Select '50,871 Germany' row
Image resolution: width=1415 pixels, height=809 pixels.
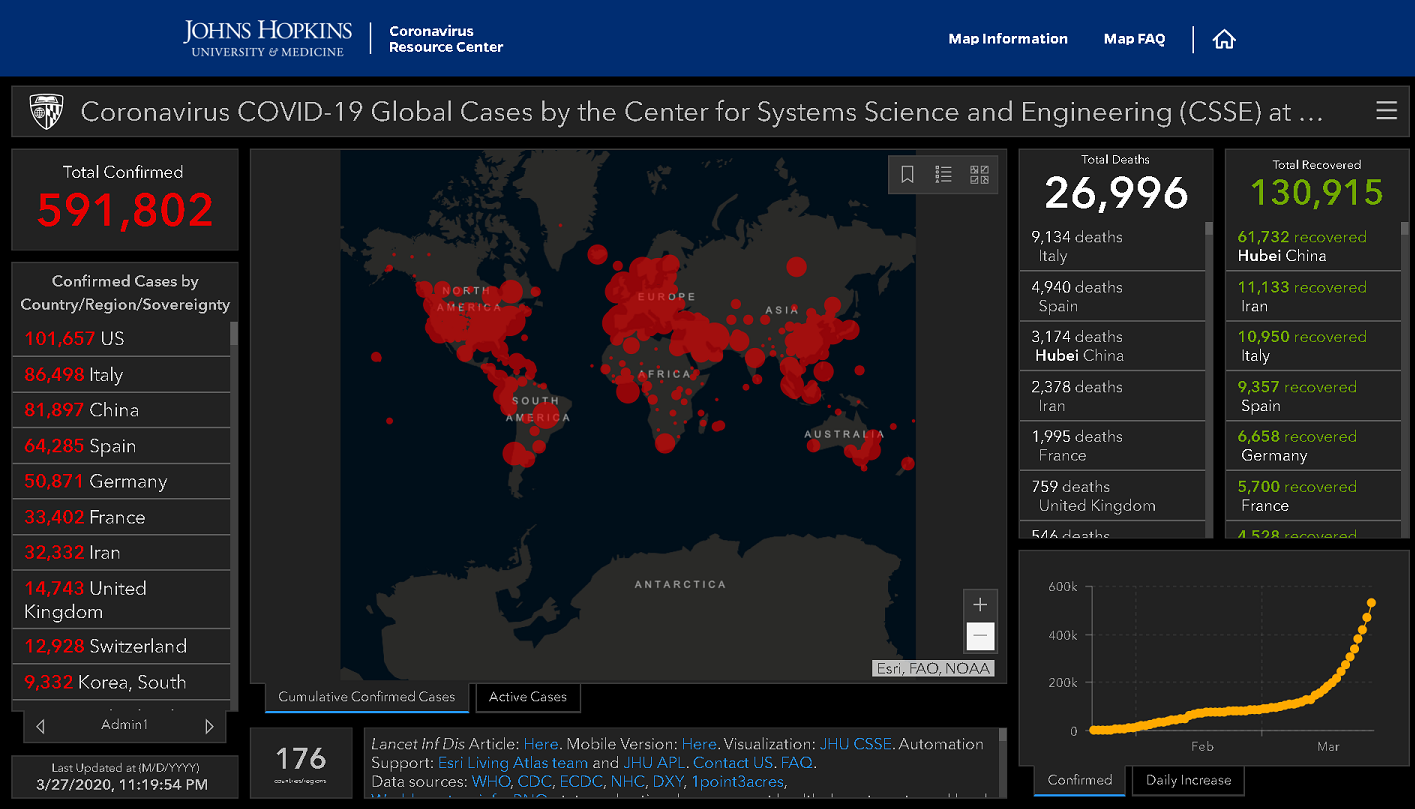pos(121,481)
